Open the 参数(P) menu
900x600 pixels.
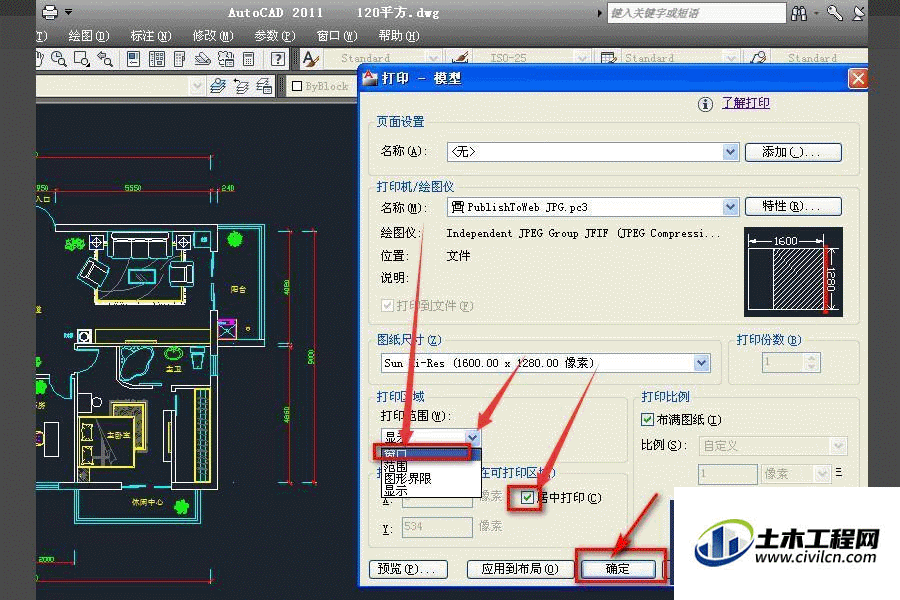click(274, 36)
